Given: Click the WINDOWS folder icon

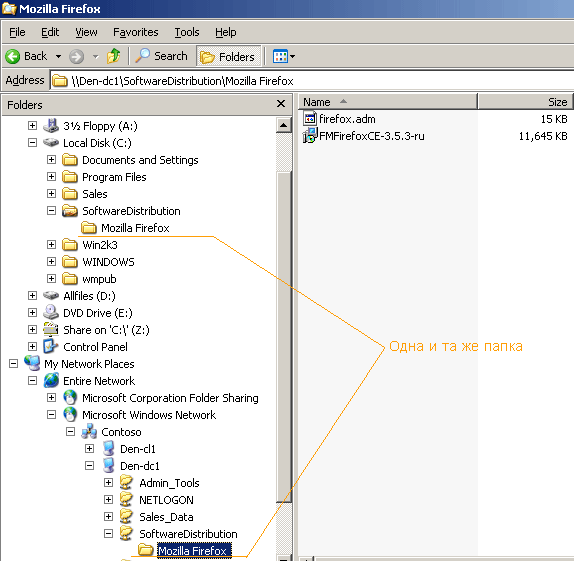Looking at the screenshot, I should point(70,262).
